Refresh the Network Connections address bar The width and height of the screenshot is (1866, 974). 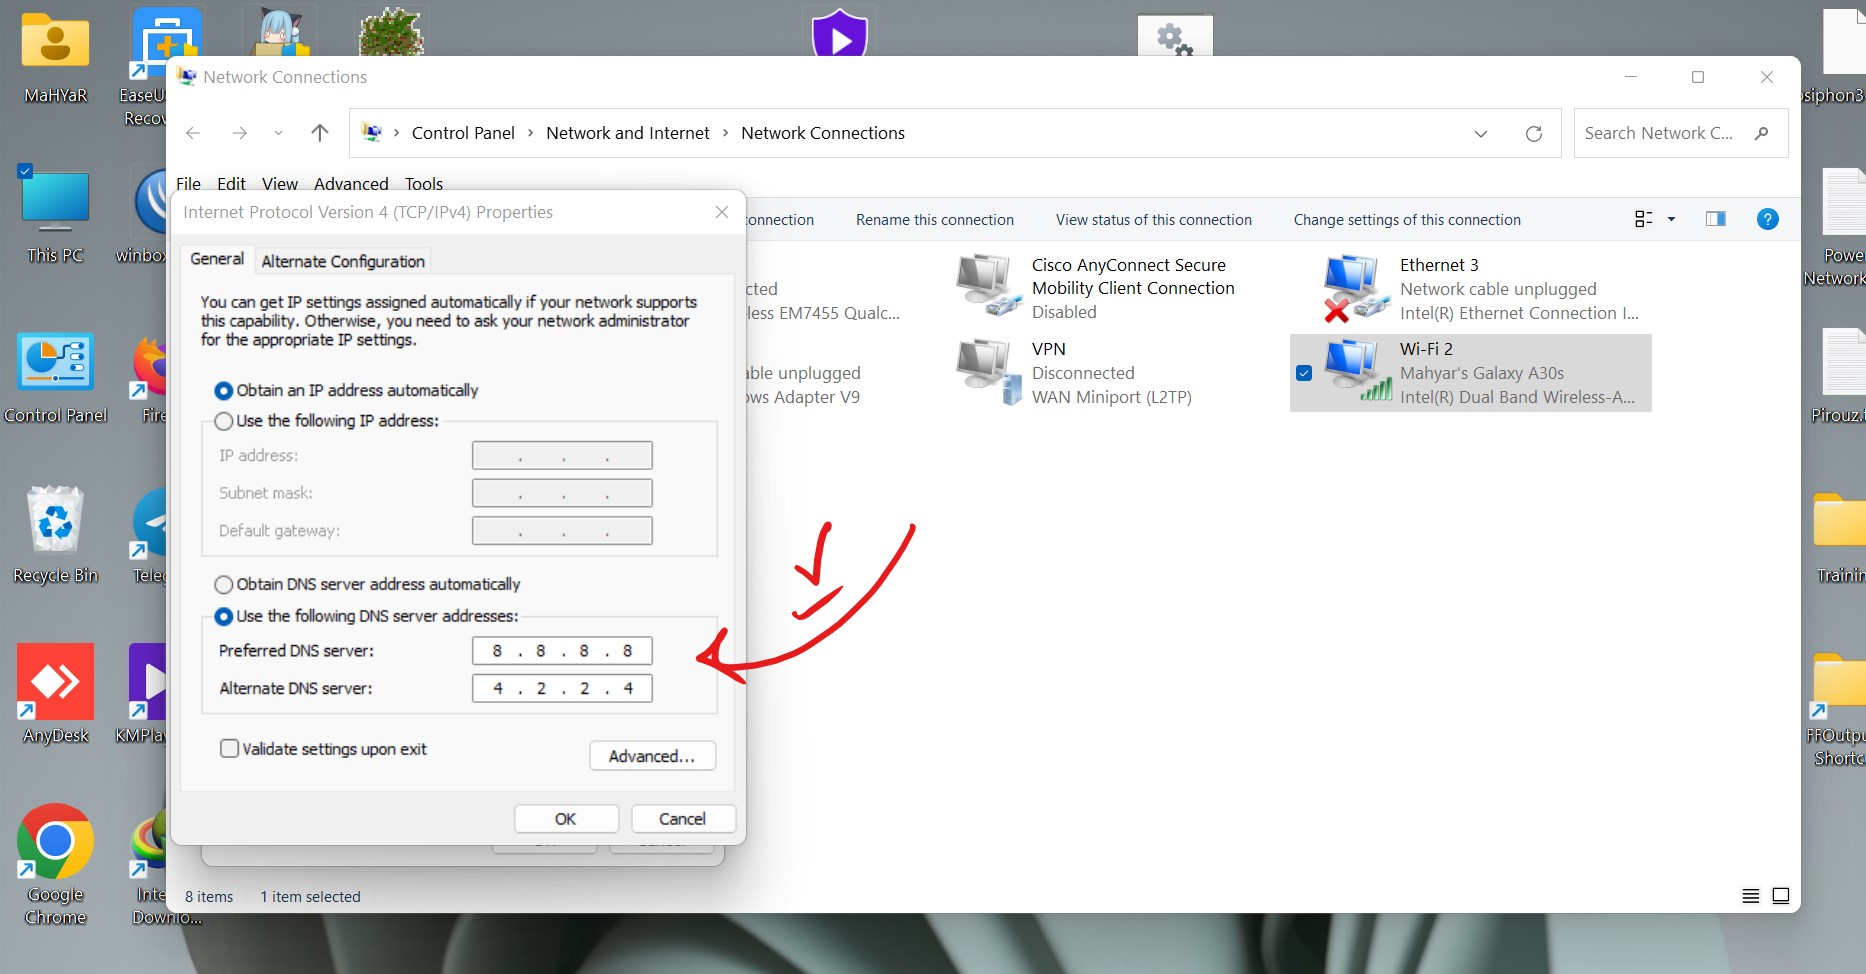click(x=1534, y=133)
